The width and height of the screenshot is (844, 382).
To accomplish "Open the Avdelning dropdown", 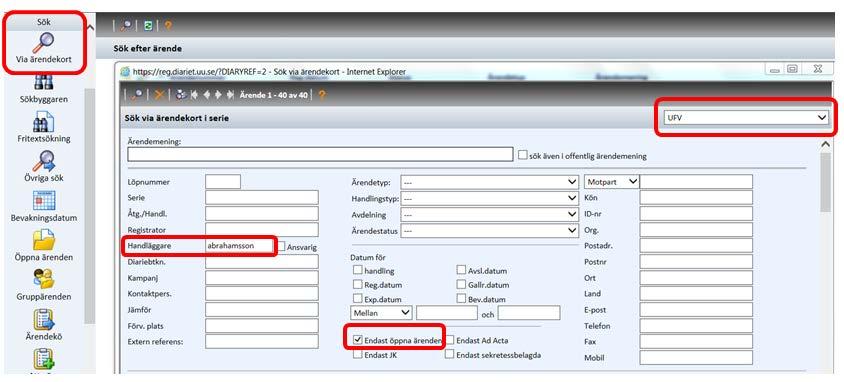I will [490, 214].
